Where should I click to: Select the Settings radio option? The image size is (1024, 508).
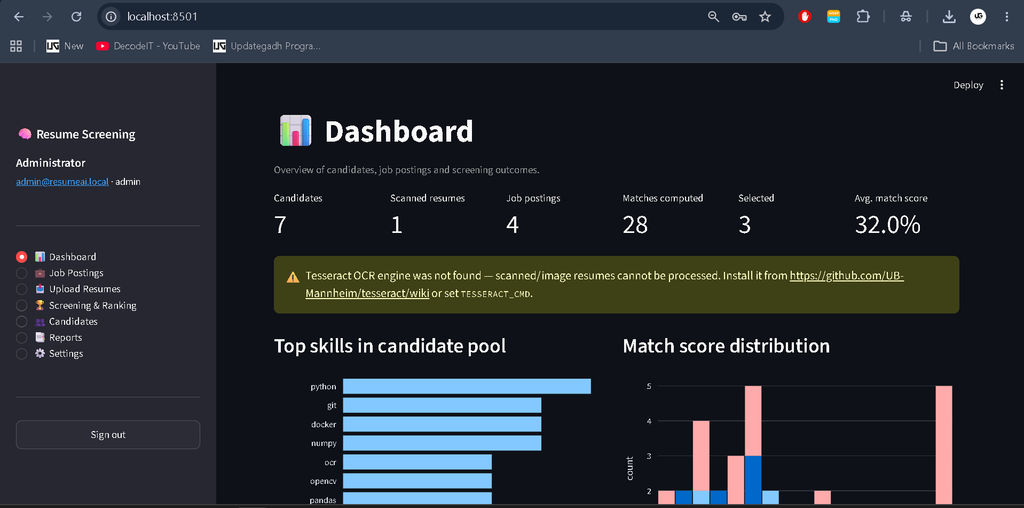click(22, 353)
